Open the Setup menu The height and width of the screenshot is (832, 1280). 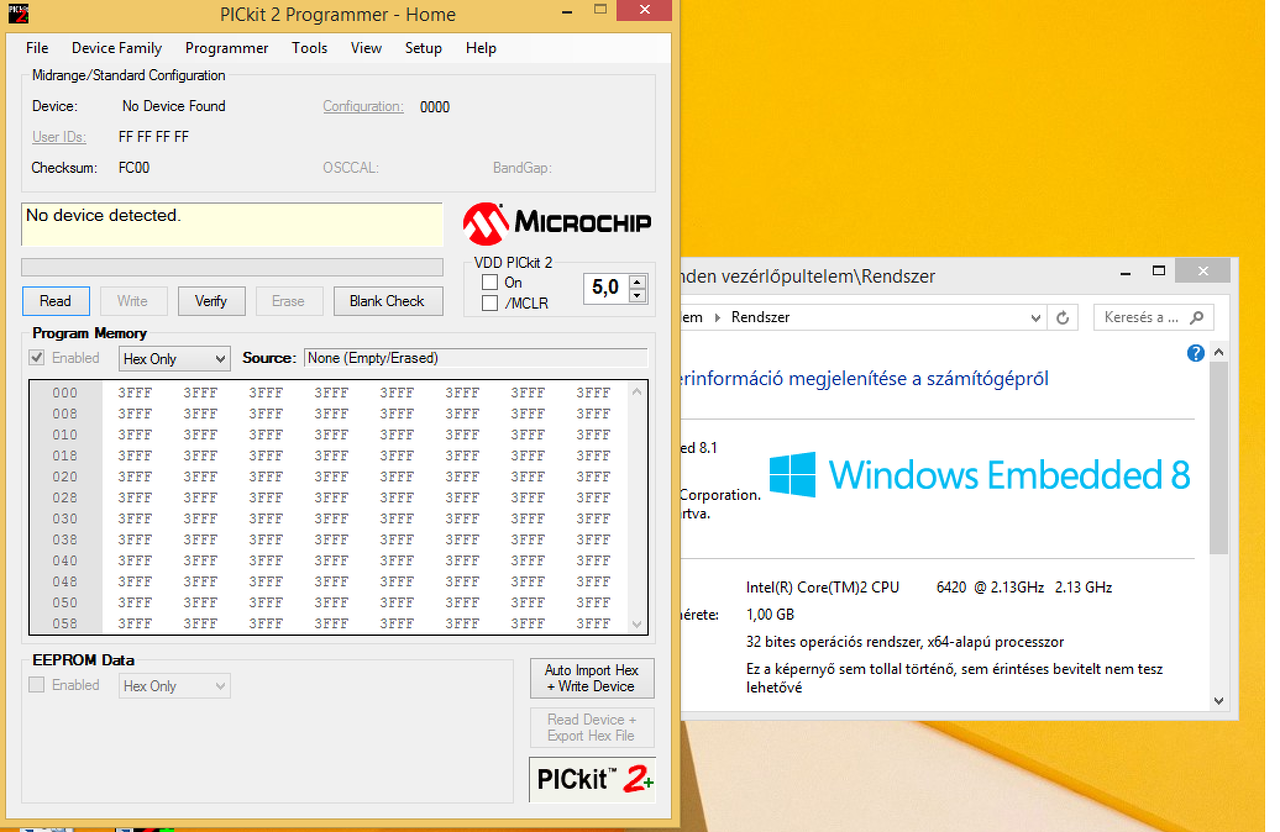(423, 48)
